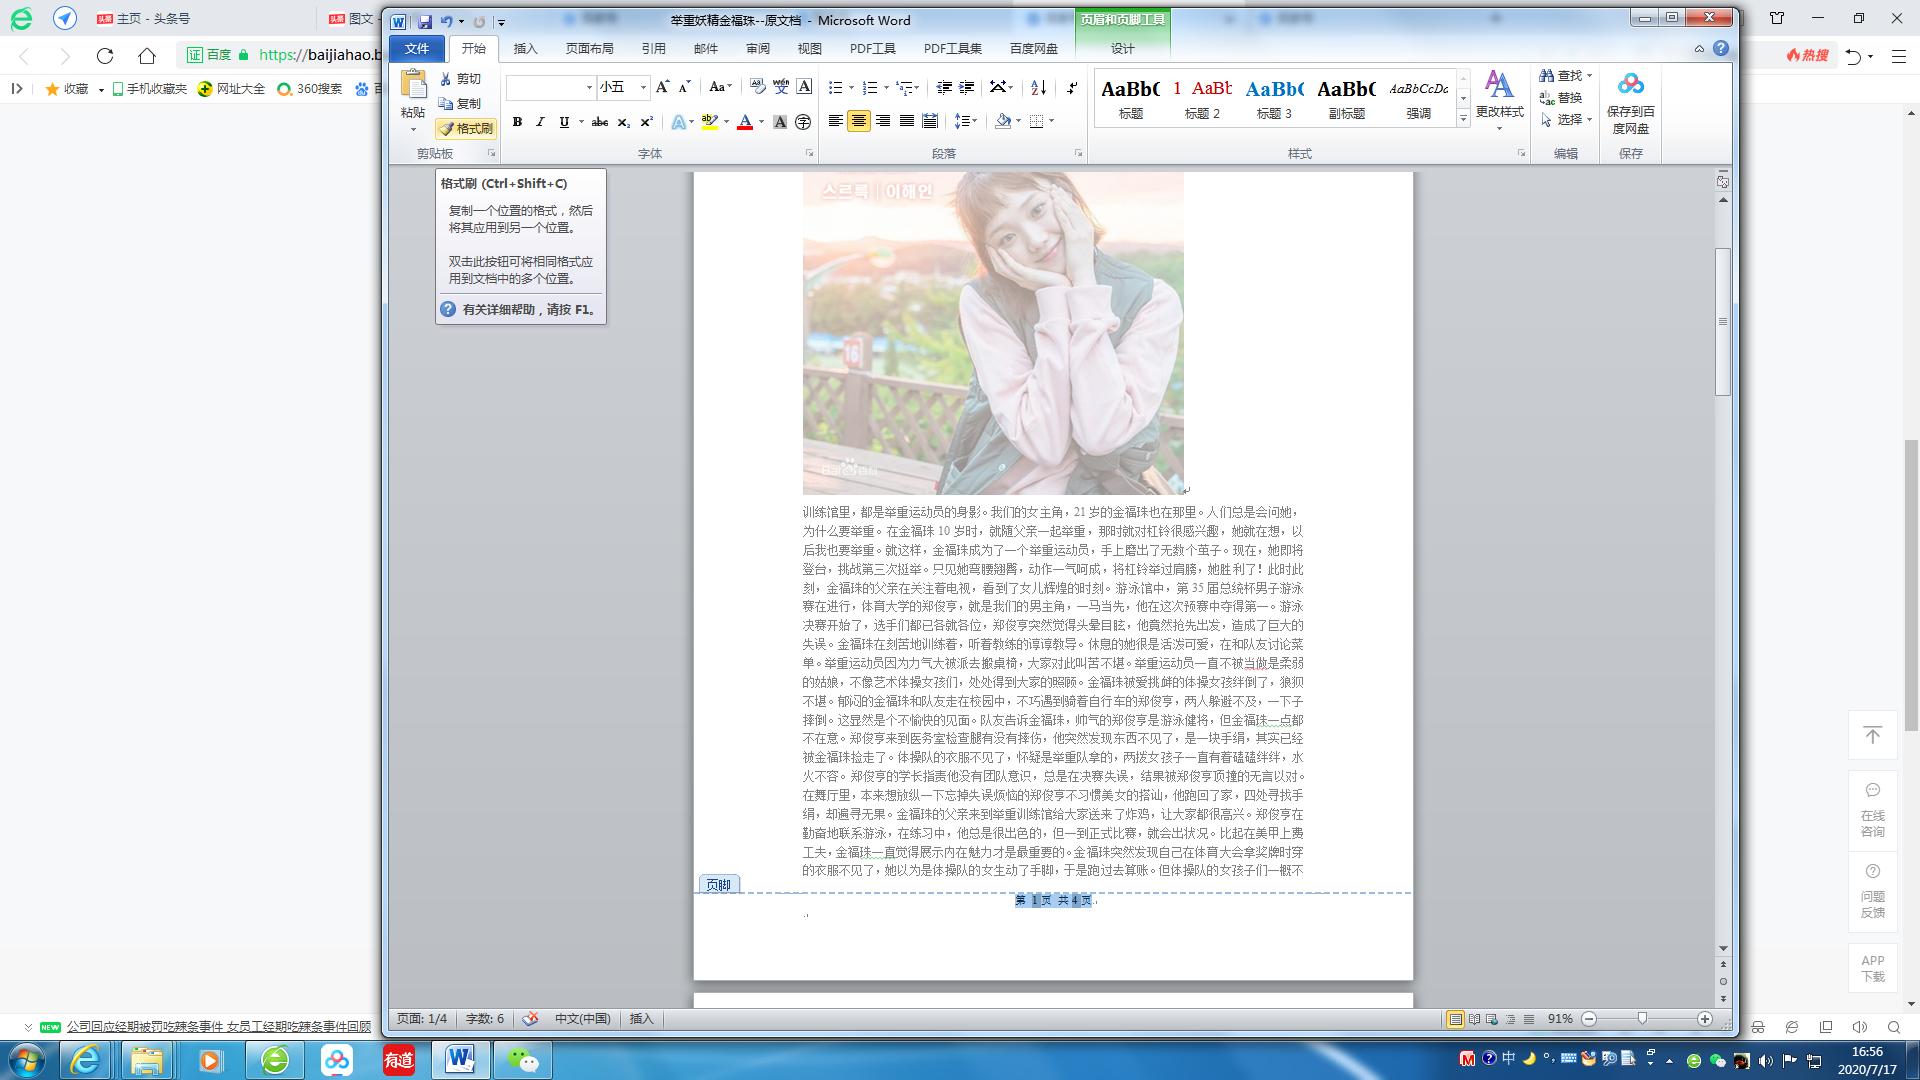Toggle italic formatting
Image resolution: width=1920 pixels, height=1080 pixels.
click(x=540, y=122)
